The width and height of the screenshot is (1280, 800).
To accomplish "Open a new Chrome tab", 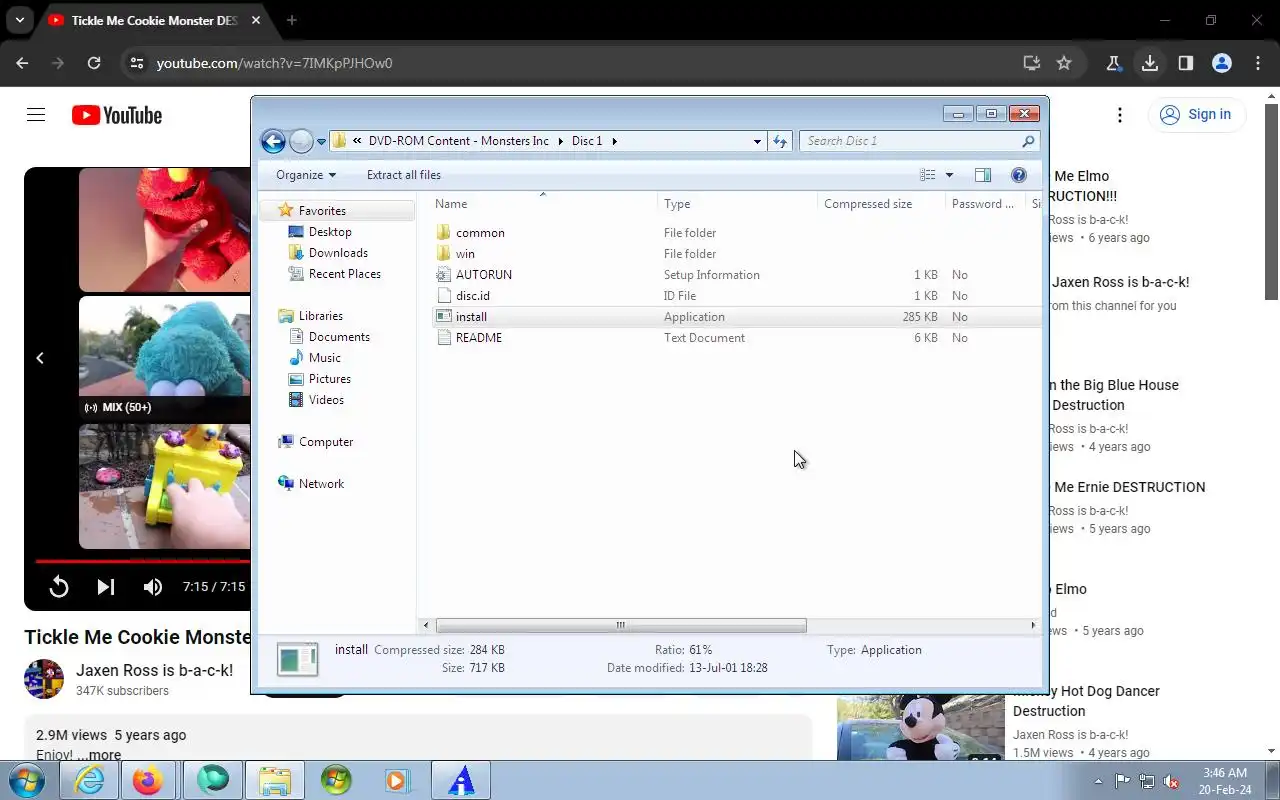I will [292, 20].
